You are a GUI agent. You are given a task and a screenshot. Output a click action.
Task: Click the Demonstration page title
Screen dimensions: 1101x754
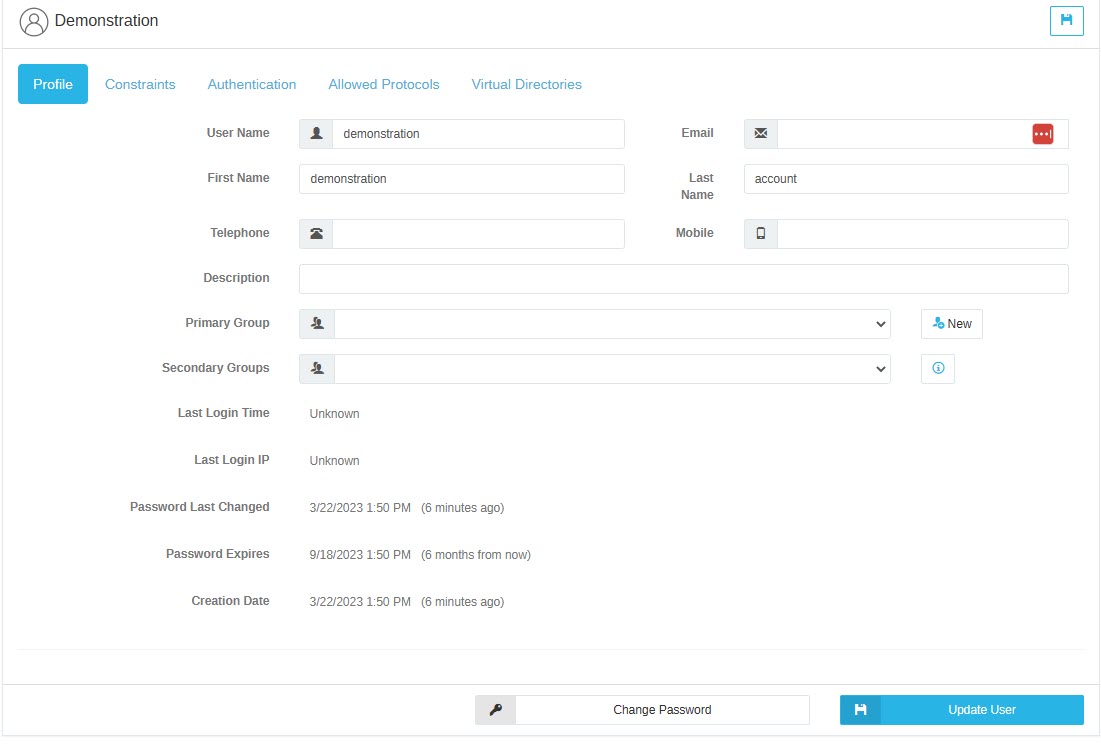coord(107,21)
